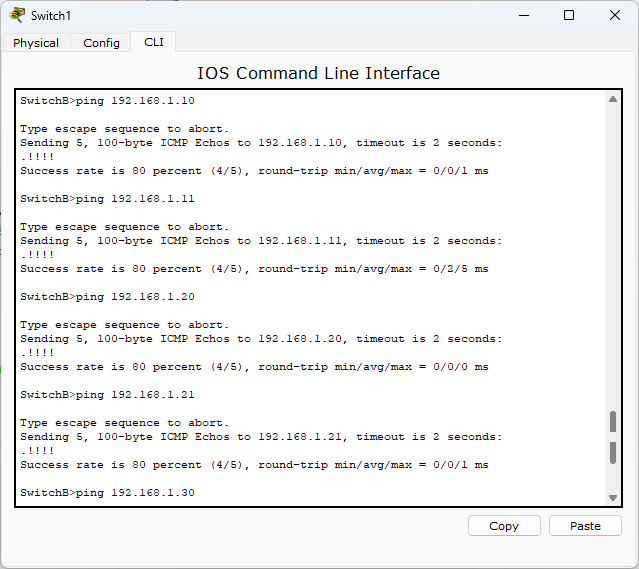This screenshot has width=639, height=569.
Task: Click 'Sending 5' line for 192.168.1.10
Action: tap(261, 143)
